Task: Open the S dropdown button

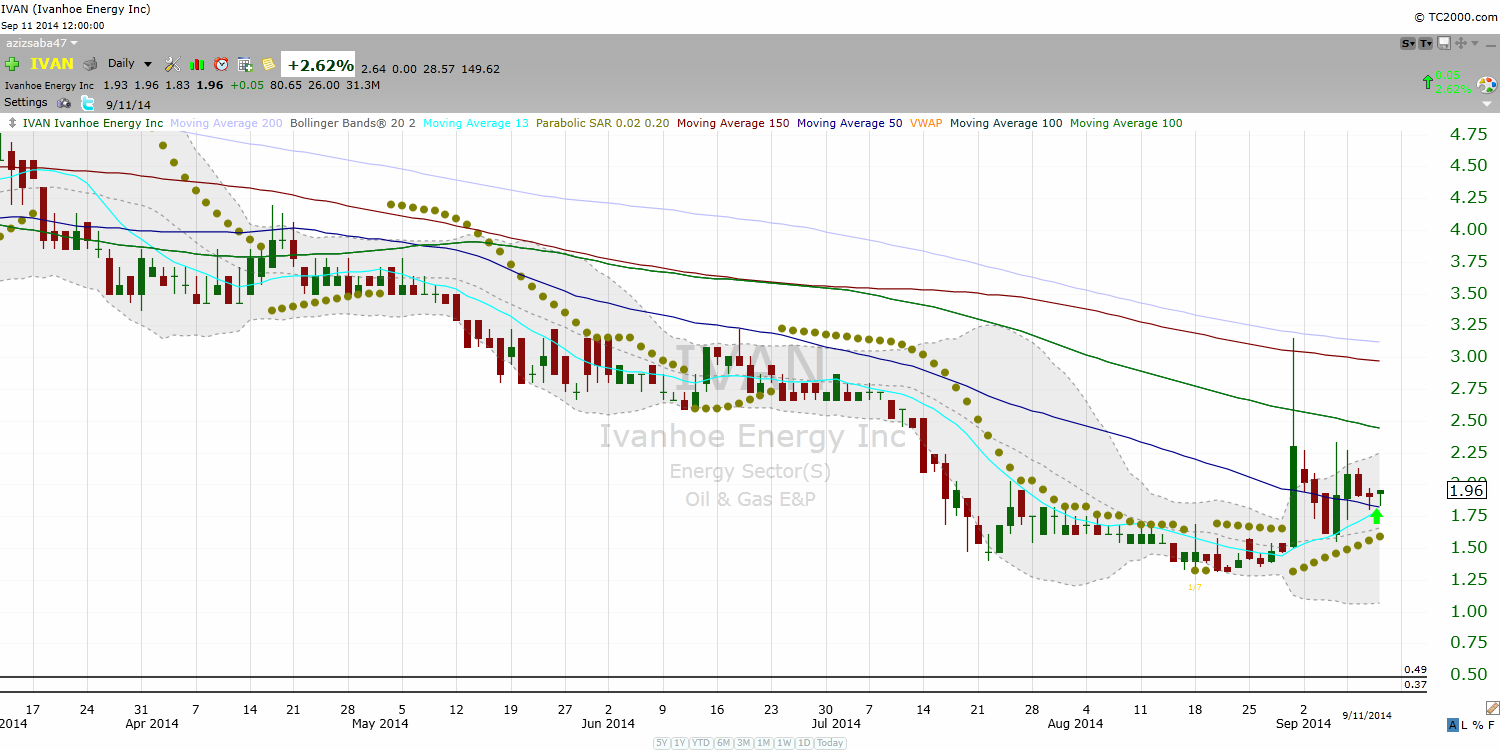Action: (x=1408, y=43)
